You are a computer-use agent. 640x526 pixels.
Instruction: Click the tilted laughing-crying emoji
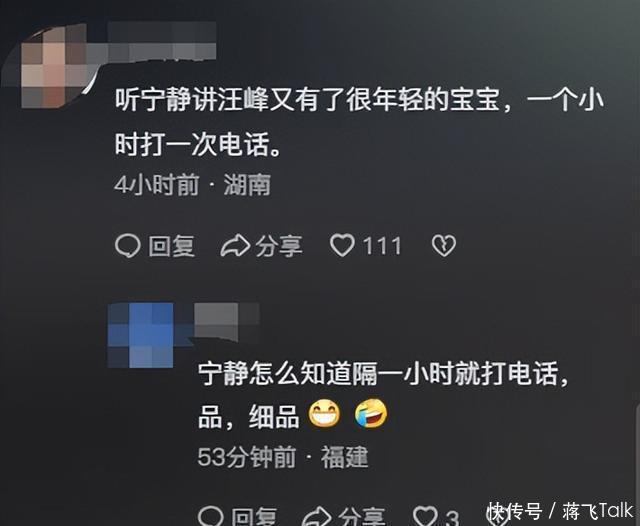pyautogui.click(x=371, y=413)
